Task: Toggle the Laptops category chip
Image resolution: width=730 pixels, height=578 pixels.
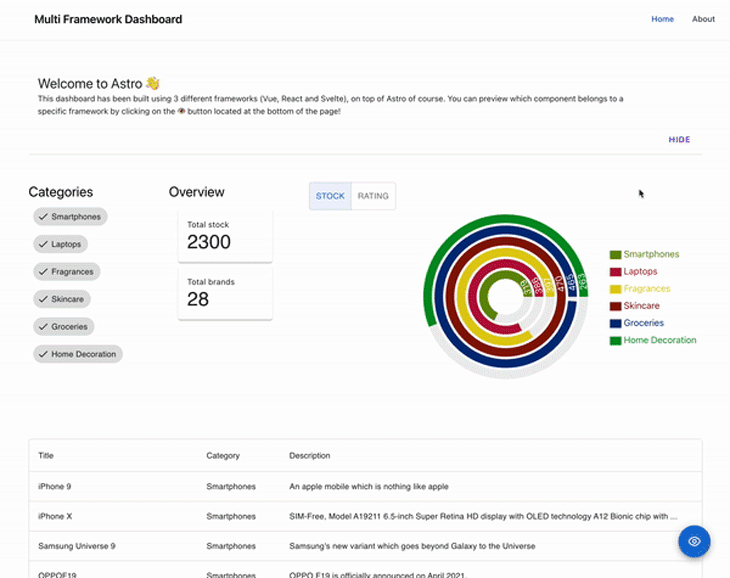Action: click(61, 244)
